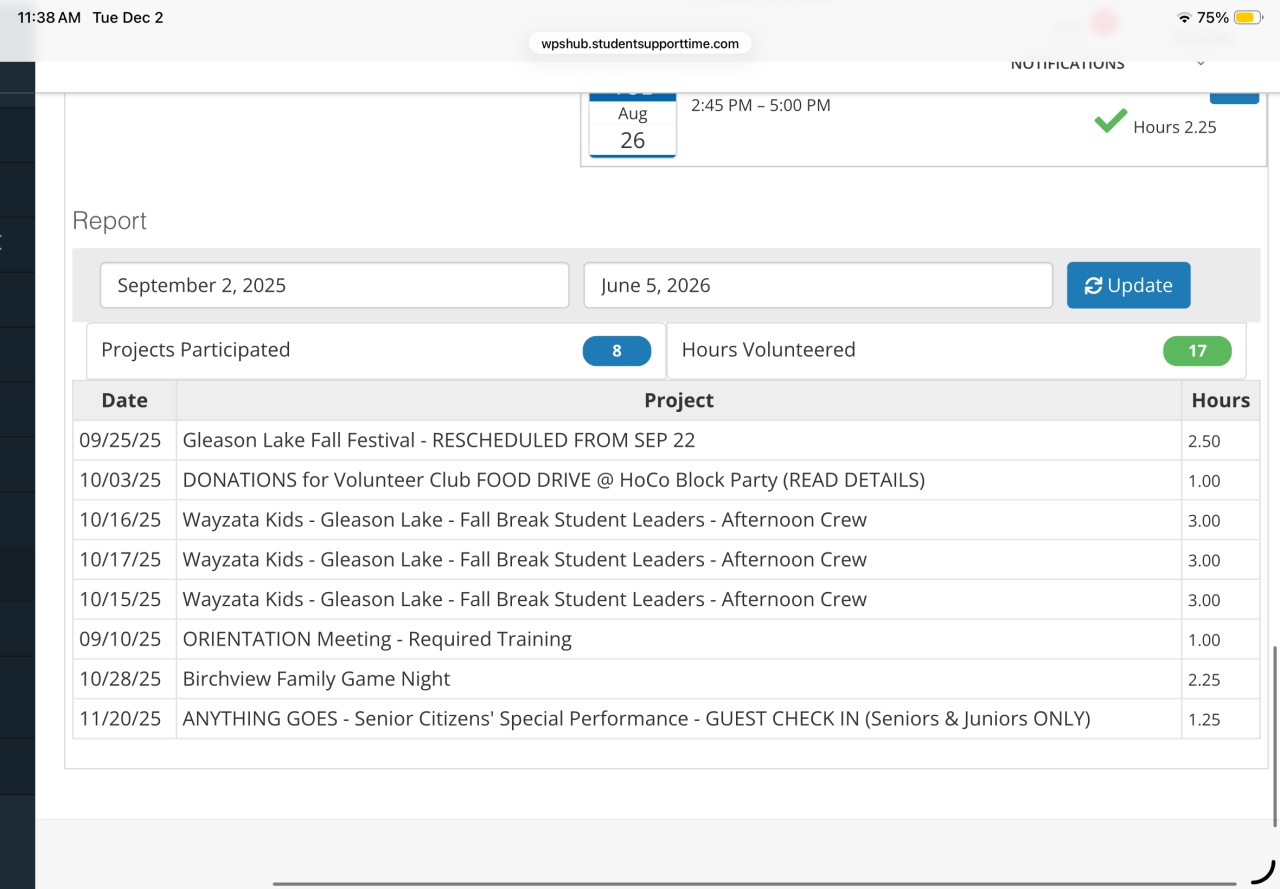Select the Gleason Lake Fall Festival project row

coord(438,440)
